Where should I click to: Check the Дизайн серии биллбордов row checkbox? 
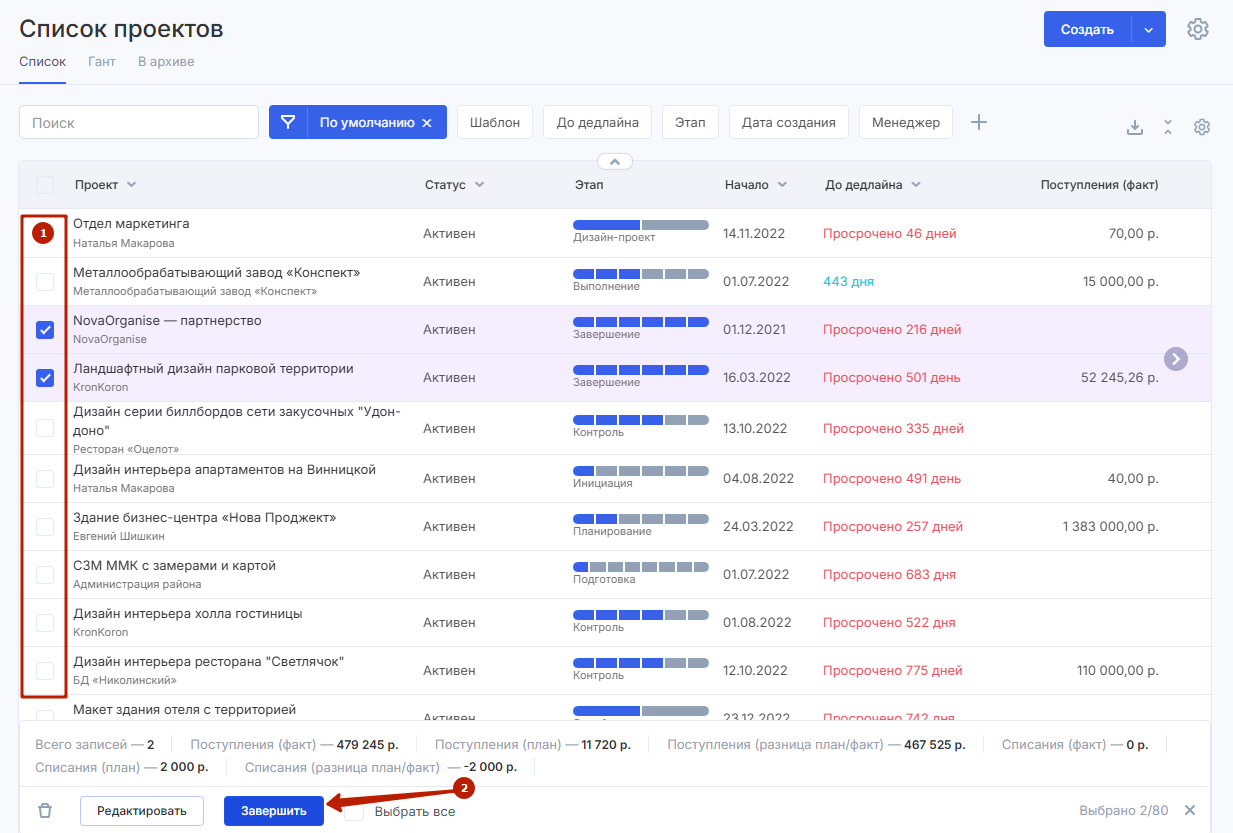click(x=45, y=428)
